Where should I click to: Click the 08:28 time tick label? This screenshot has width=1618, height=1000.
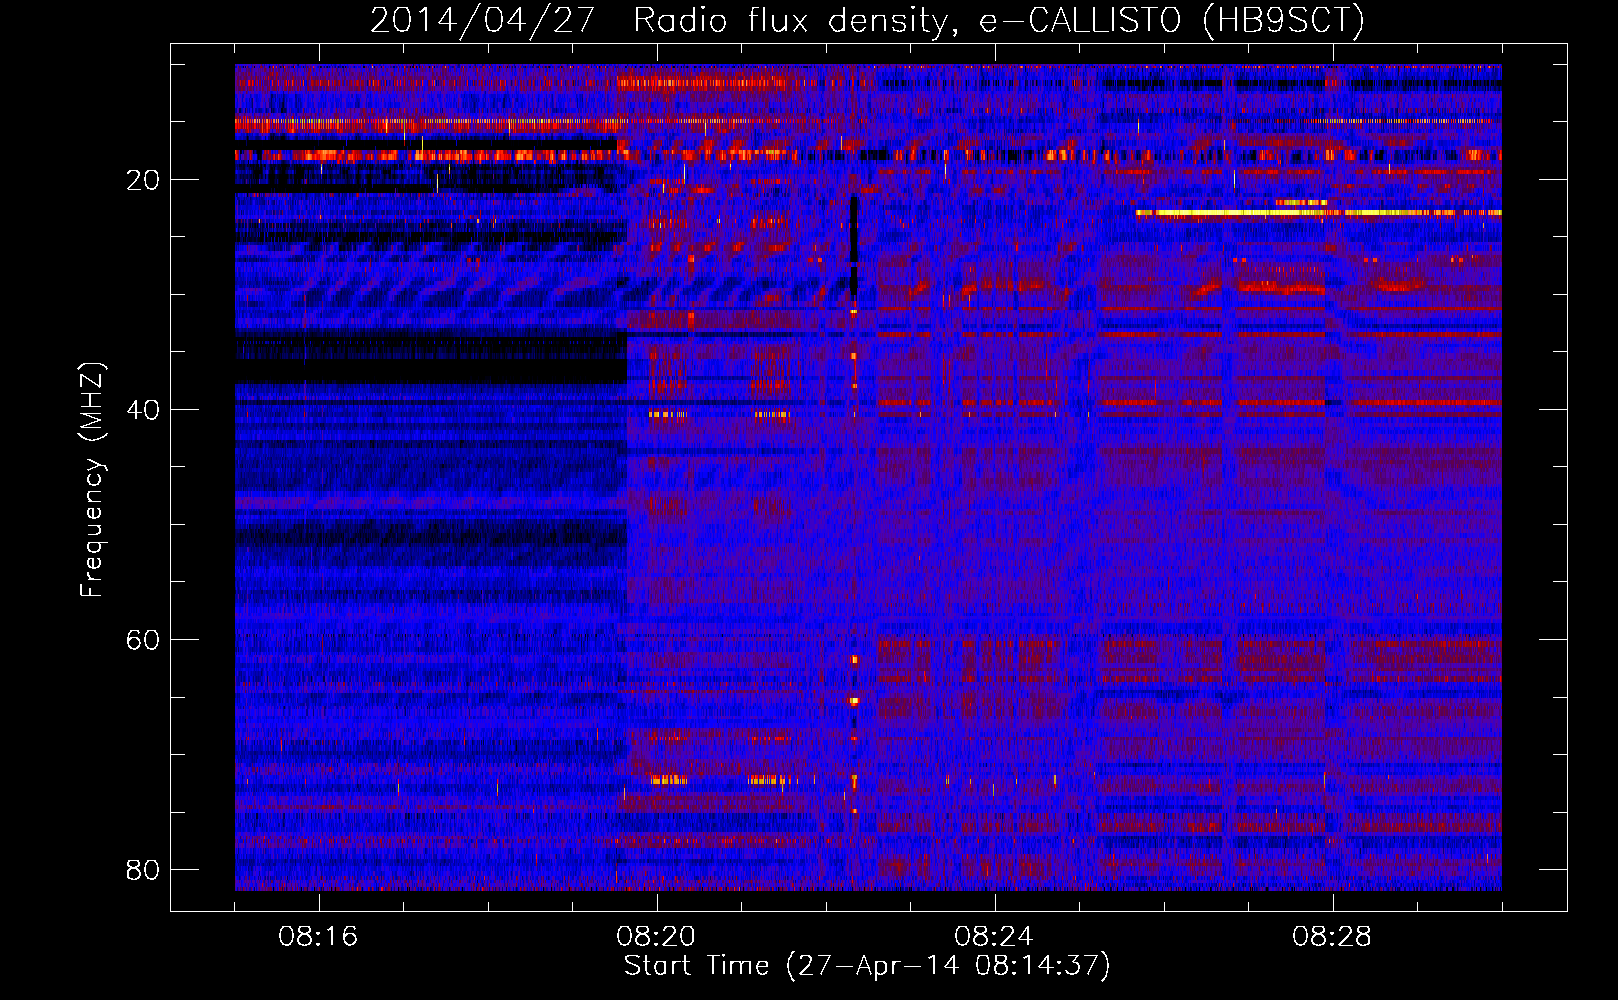pyautogui.click(x=1332, y=937)
